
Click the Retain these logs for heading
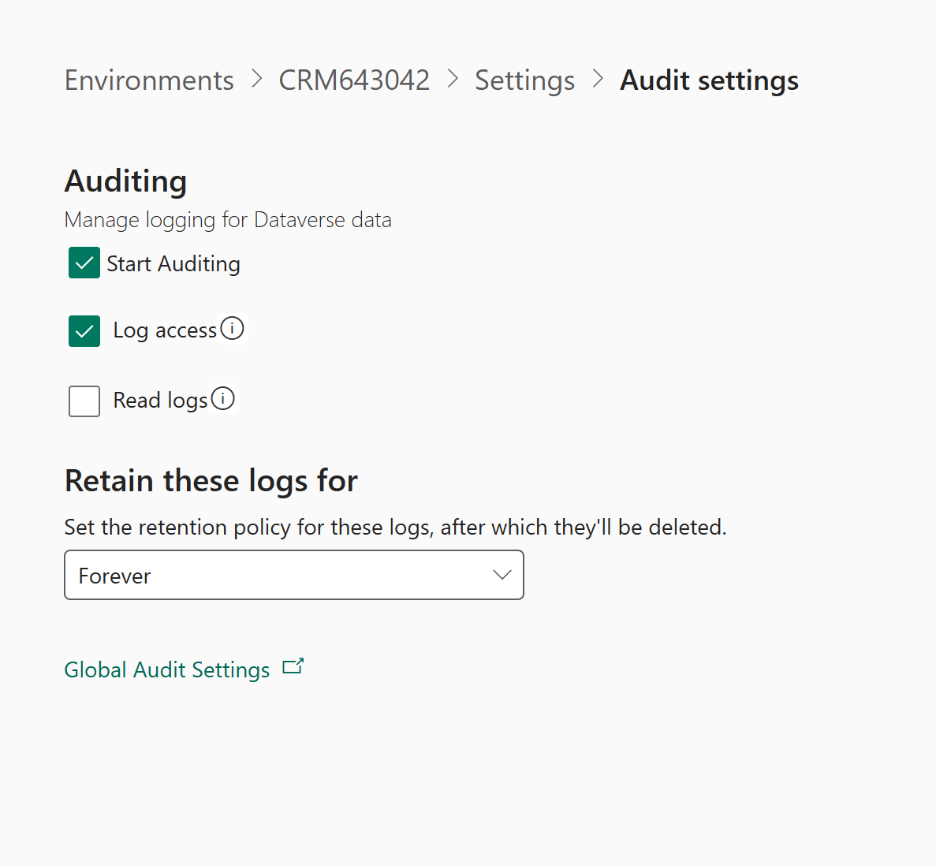click(211, 481)
